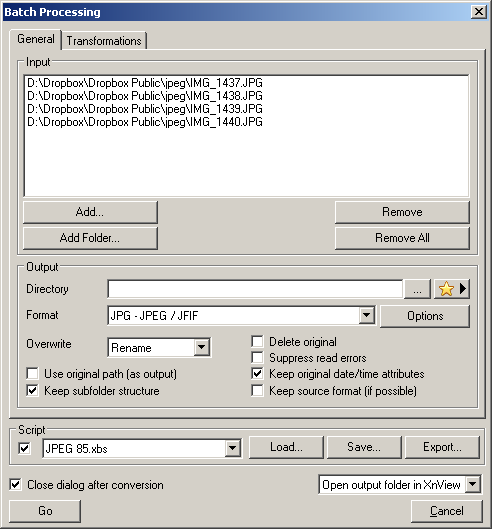Browse for output directory with ... button
The width and height of the screenshot is (492, 529).
point(417,289)
